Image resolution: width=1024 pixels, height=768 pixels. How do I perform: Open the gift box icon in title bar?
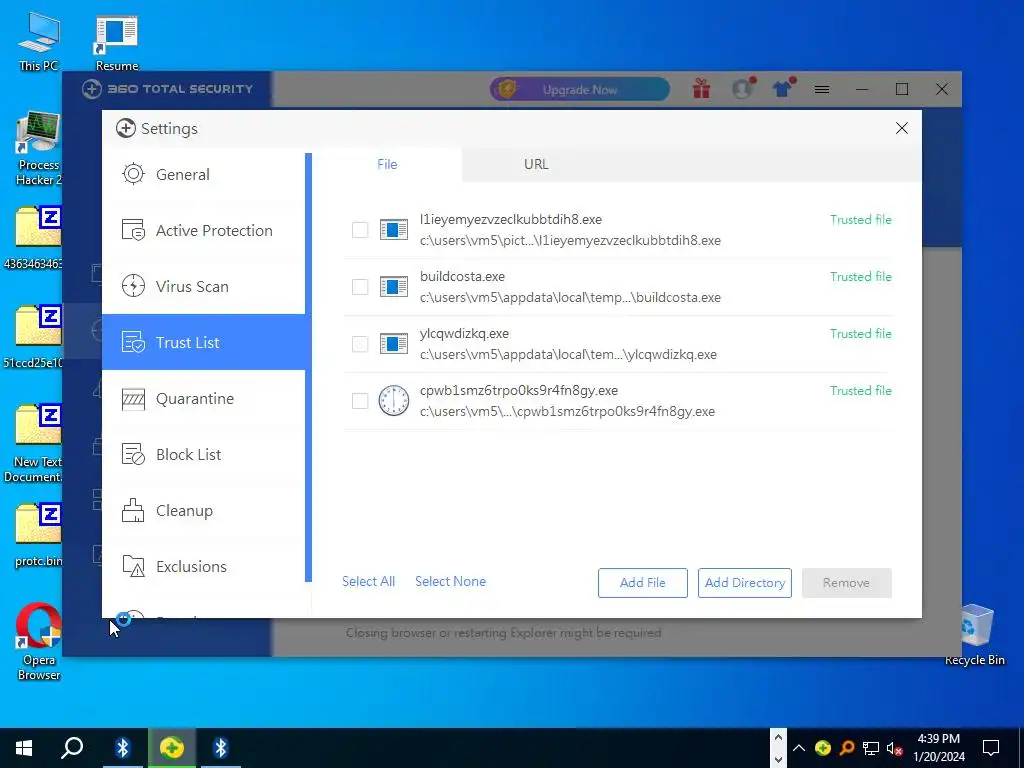click(701, 89)
